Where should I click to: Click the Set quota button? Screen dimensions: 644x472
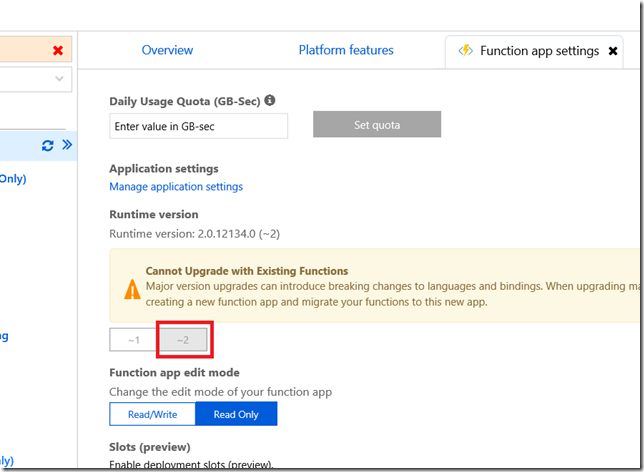(377, 124)
